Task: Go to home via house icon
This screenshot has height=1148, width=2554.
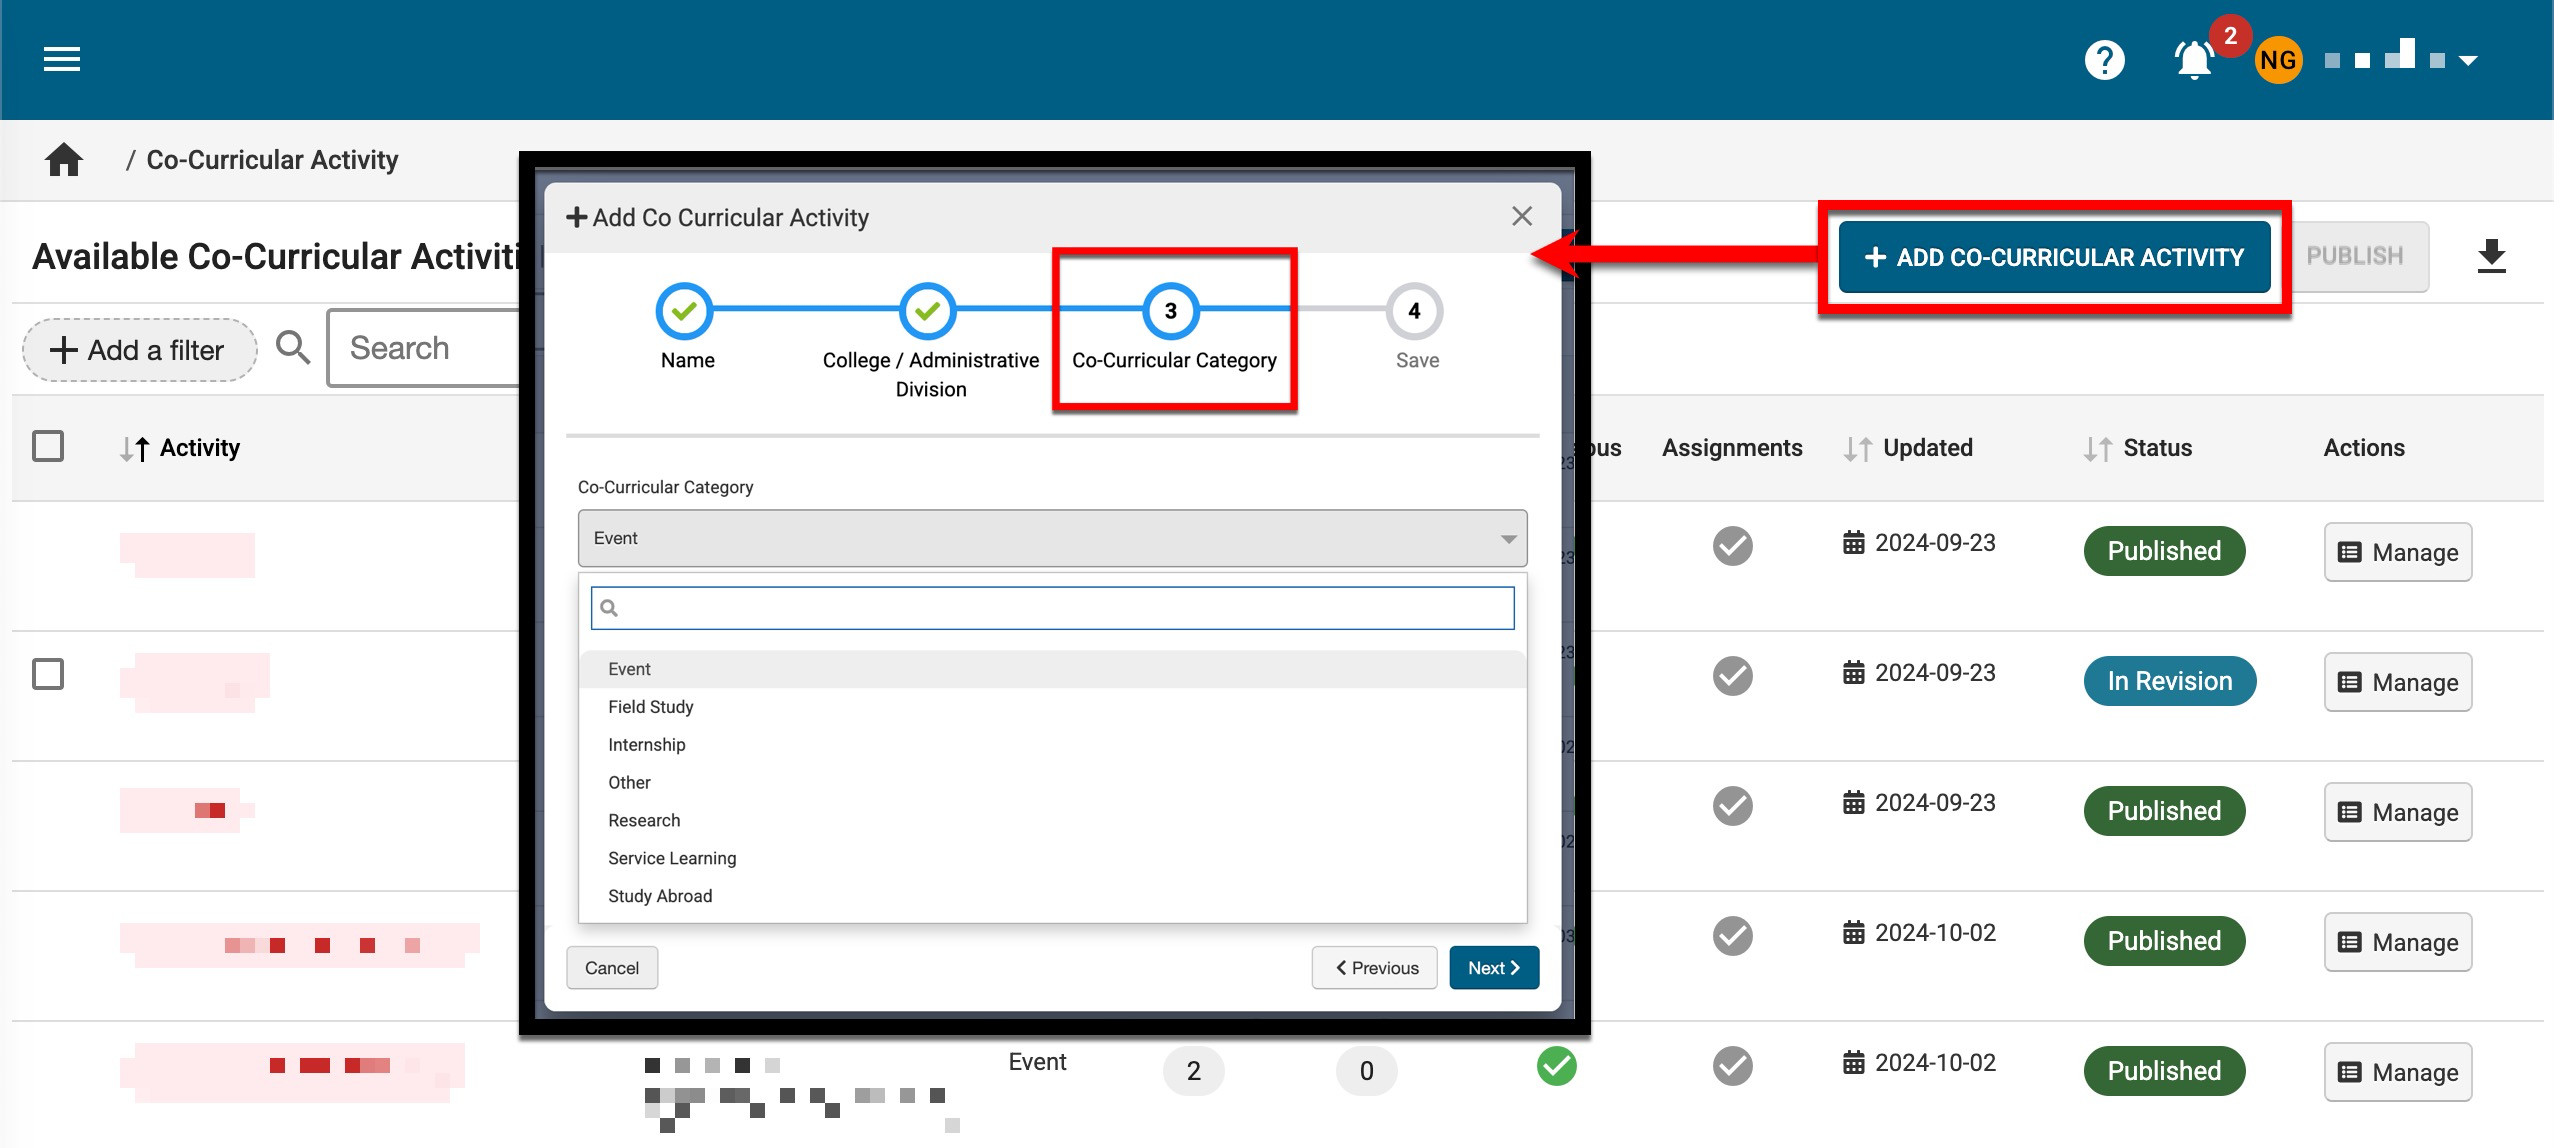Action: [x=64, y=160]
